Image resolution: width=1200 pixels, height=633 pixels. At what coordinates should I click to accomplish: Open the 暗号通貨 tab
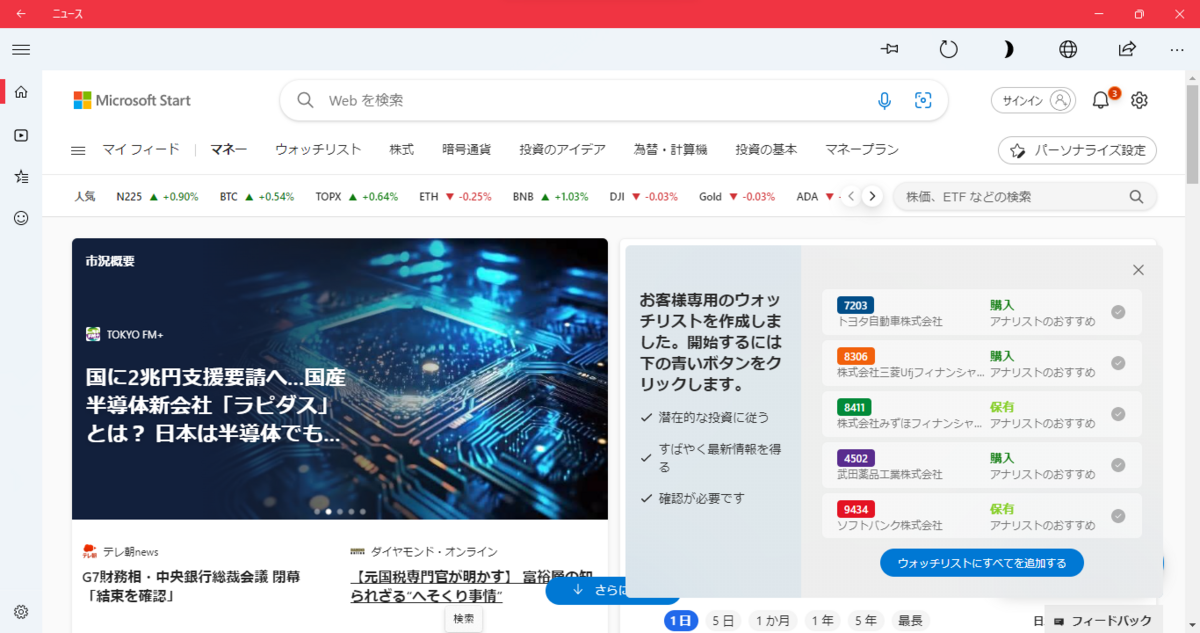467,150
